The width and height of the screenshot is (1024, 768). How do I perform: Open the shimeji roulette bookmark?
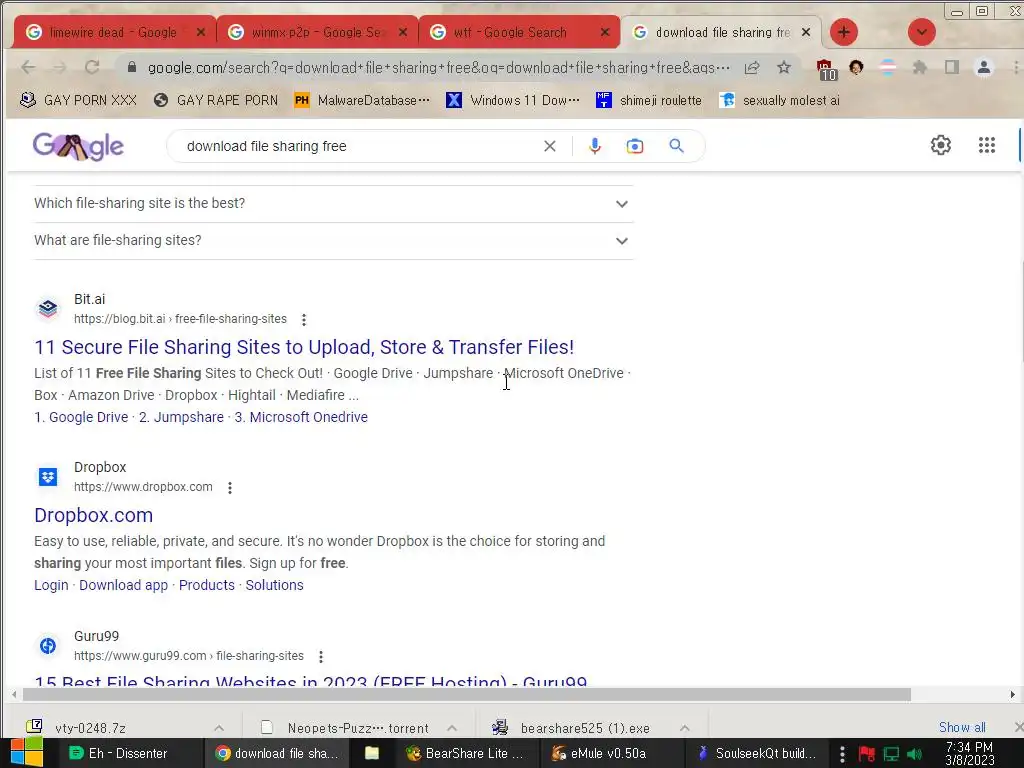pos(648,100)
